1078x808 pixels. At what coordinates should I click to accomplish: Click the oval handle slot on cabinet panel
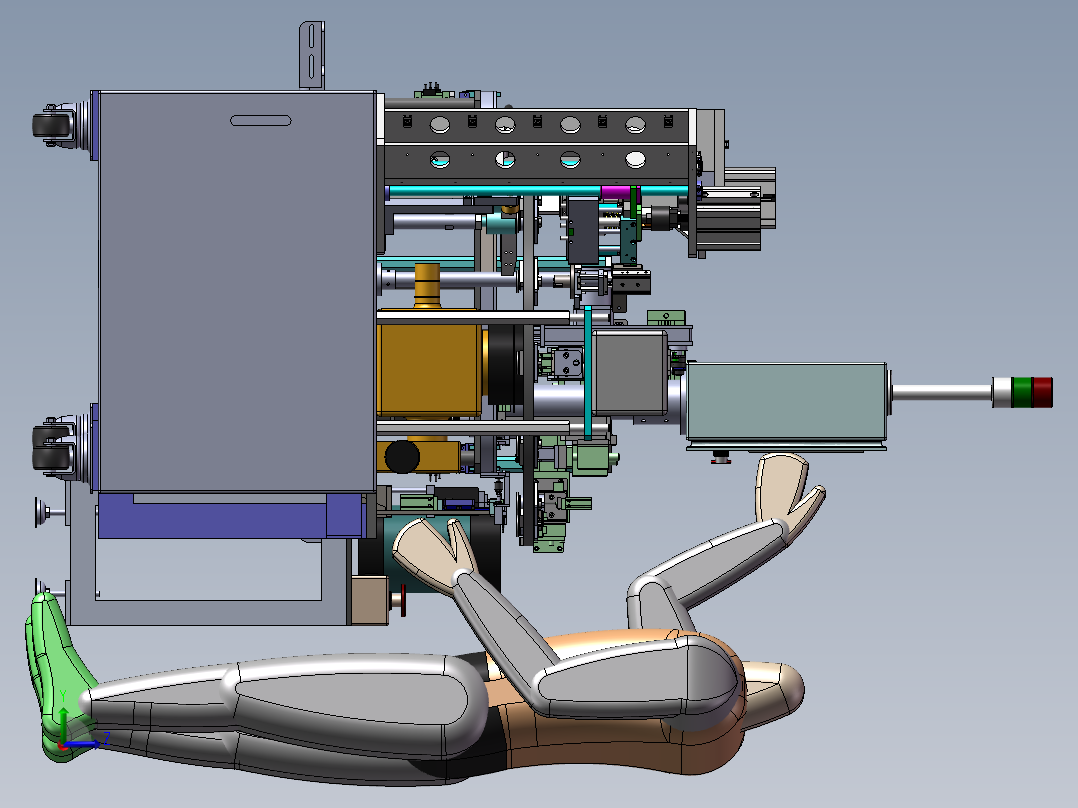(x=261, y=120)
